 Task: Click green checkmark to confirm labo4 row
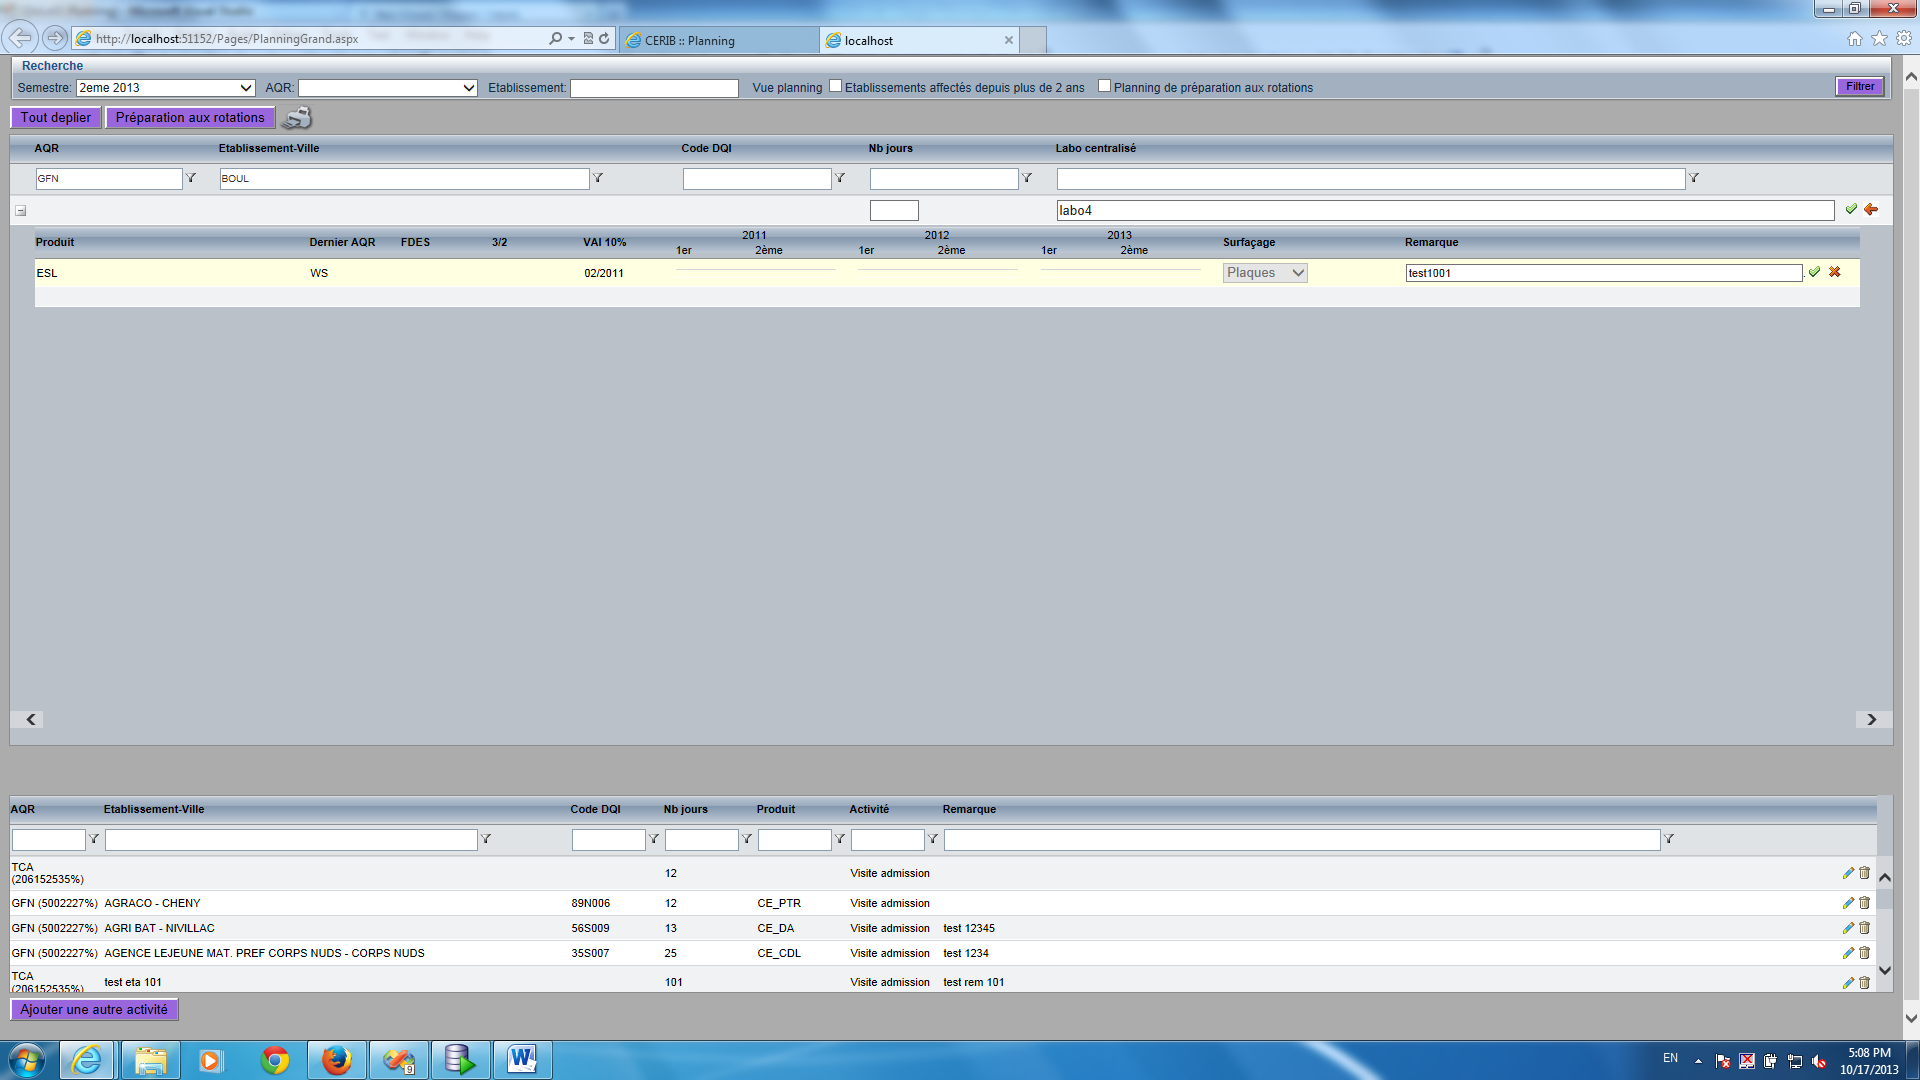[x=1851, y=210]
